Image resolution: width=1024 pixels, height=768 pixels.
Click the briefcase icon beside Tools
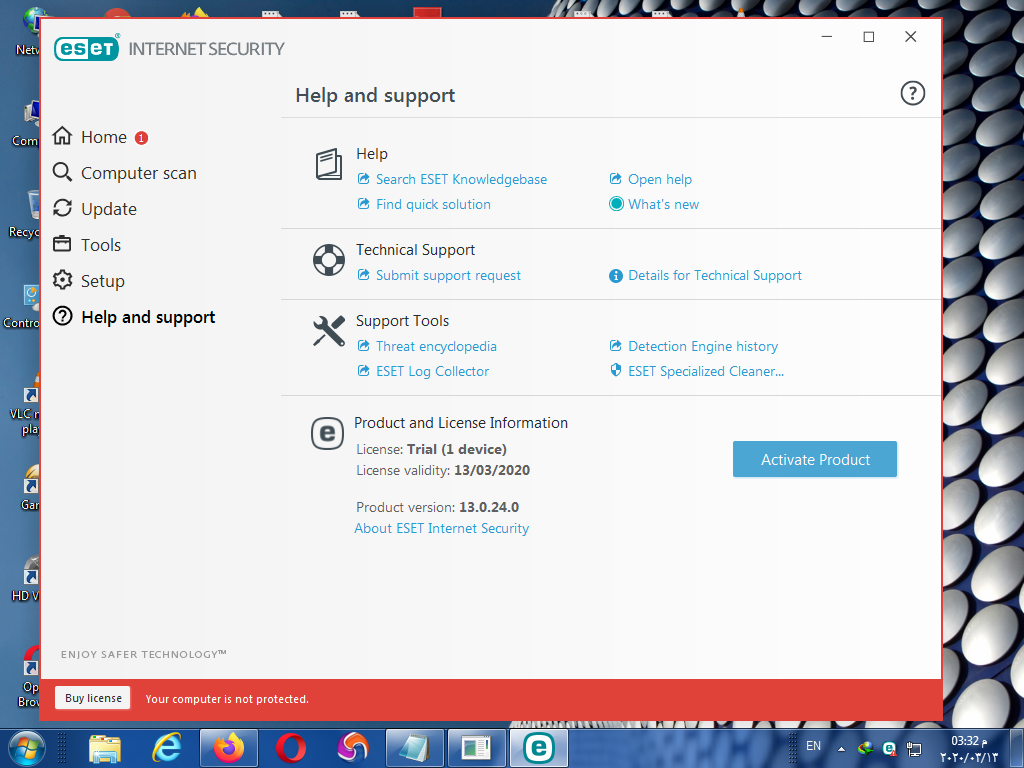[62, 244]
